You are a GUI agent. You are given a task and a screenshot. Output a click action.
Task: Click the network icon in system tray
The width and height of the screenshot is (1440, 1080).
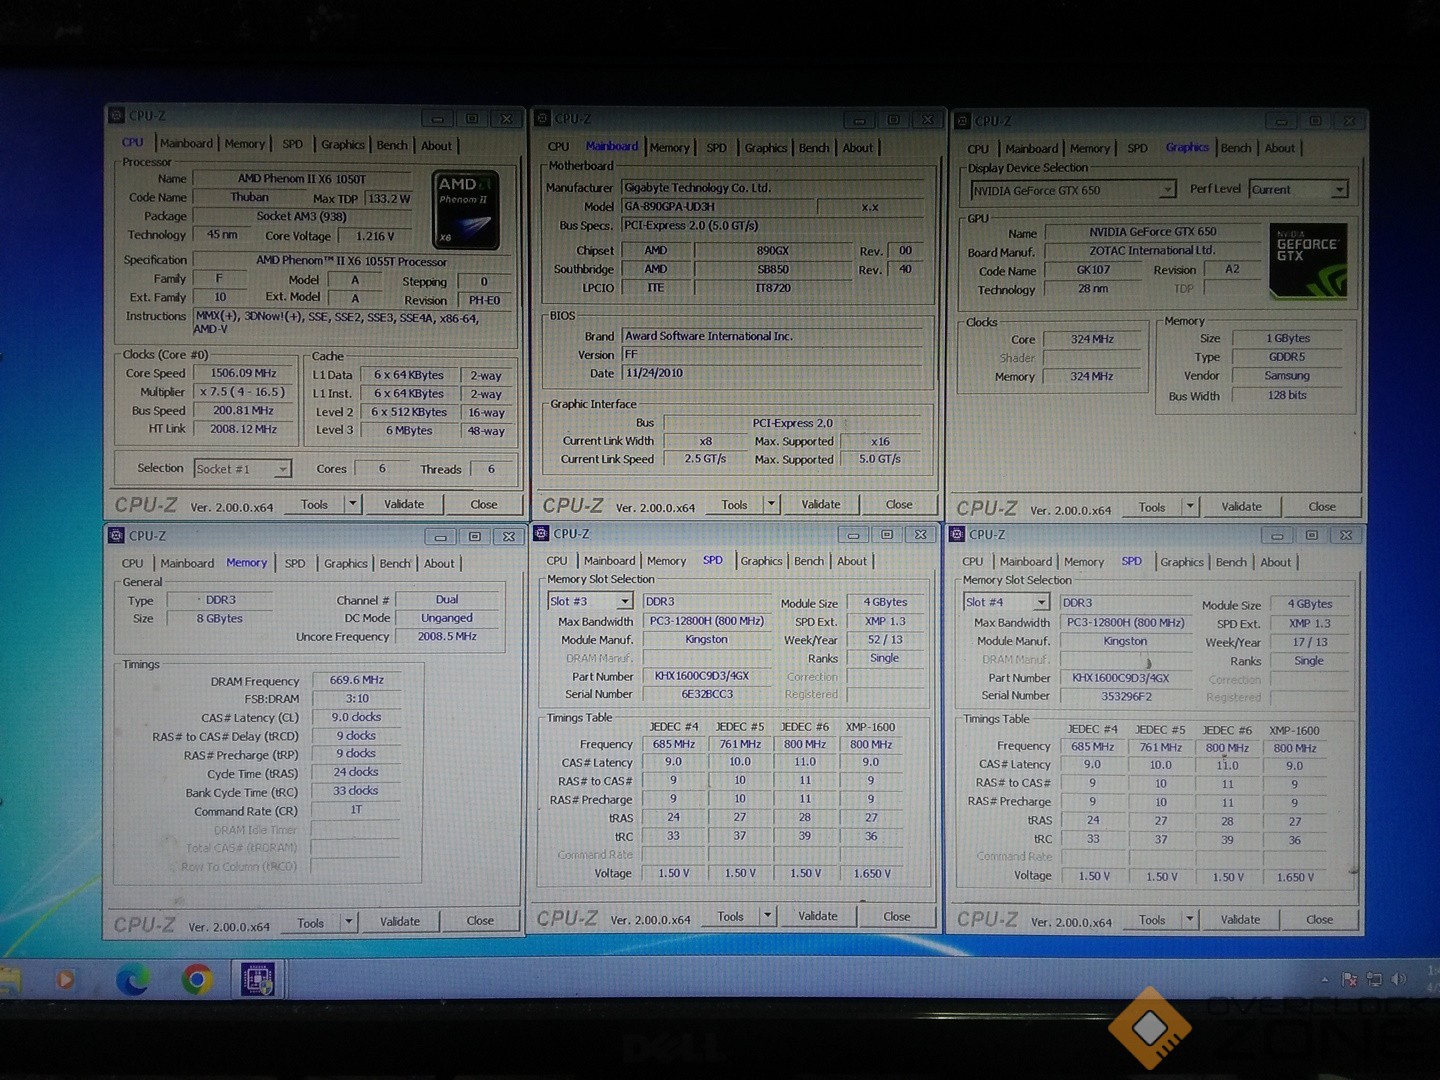[x=1374, y=979]
